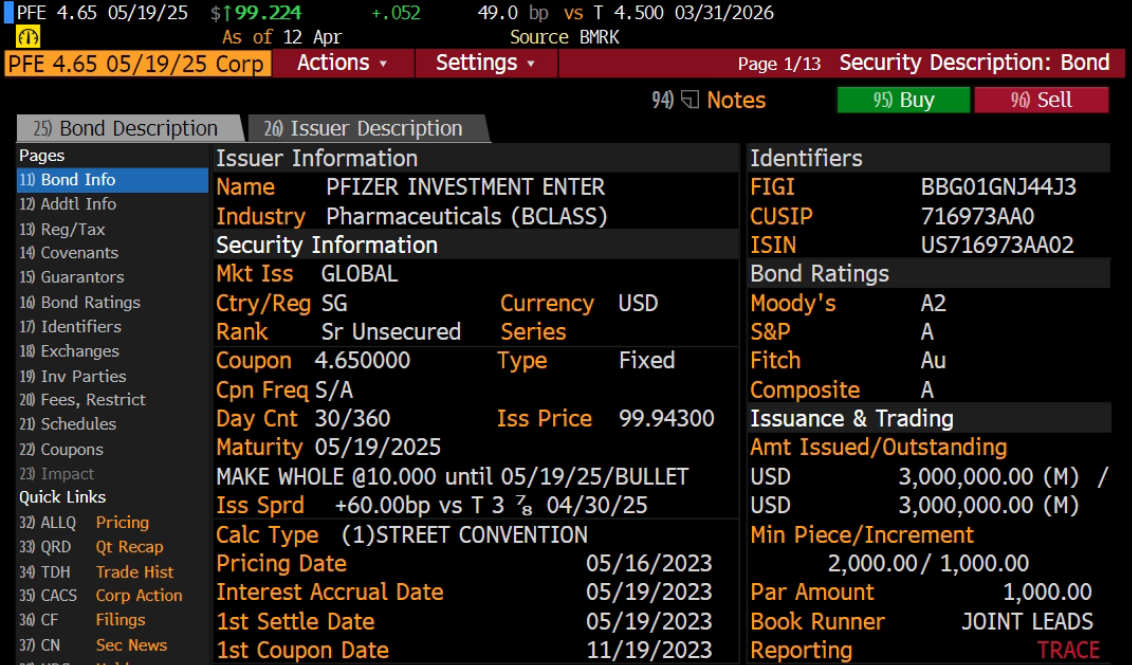Click the TRACE reporting value
This screenshot has height=665, width=1132.
pyautogui.click(x=1068, y=651)
